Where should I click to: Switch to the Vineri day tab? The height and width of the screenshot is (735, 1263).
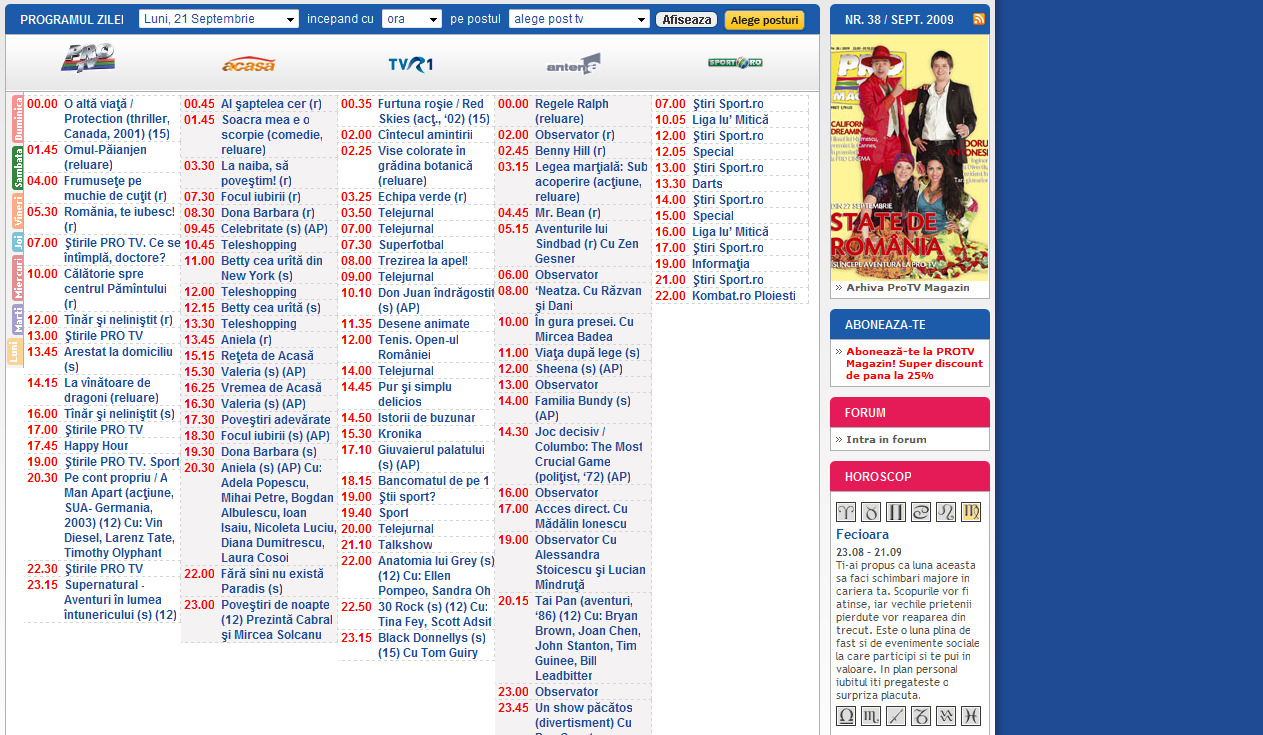(x=17, y=211)
